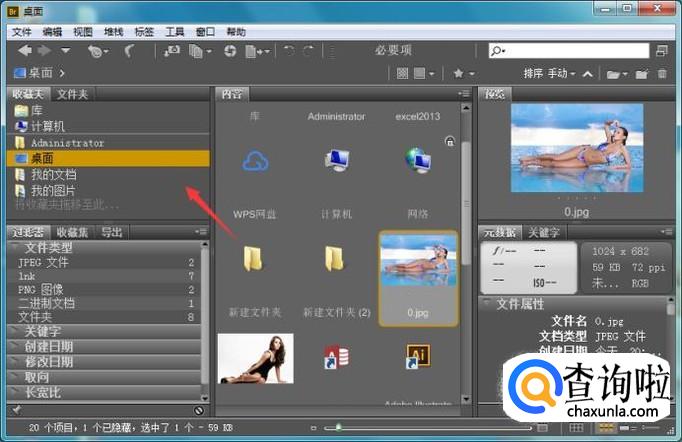Click the Go back arrow icon

[x=24, y=50]
